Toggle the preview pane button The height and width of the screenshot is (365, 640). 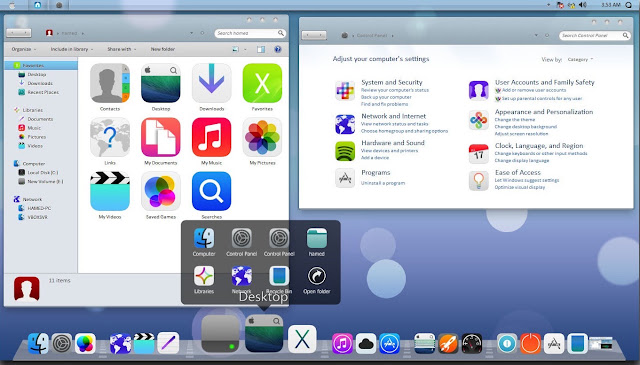[x=261, y=49]
